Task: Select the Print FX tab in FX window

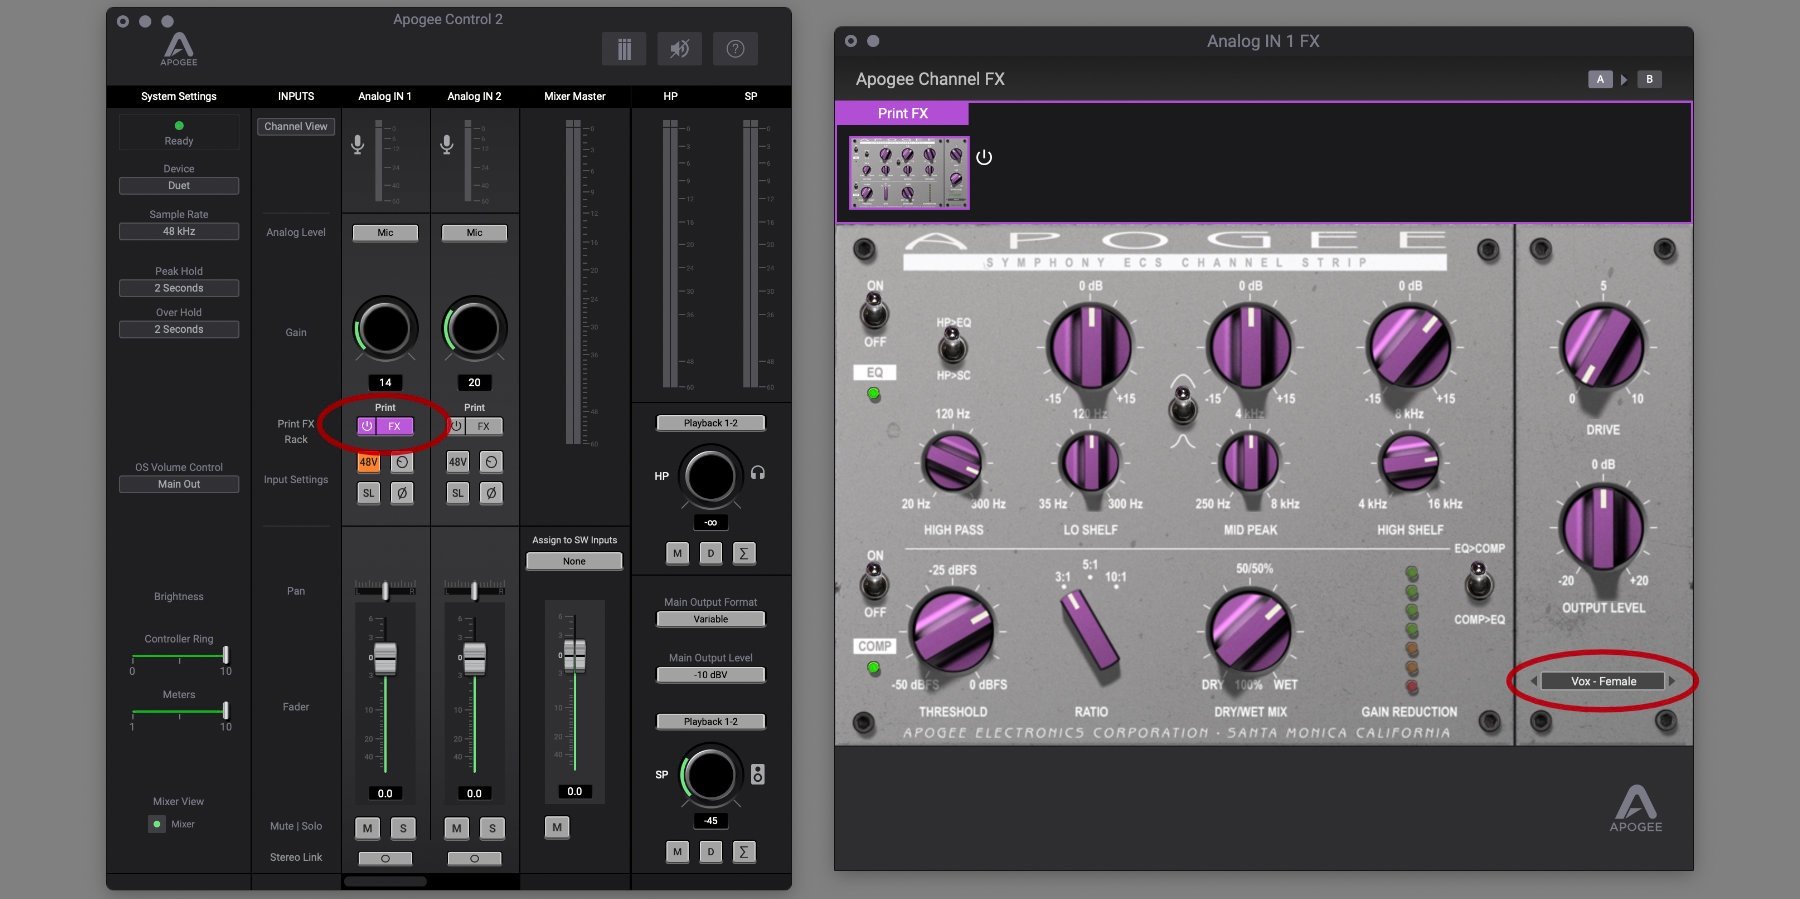Action: point(903,113)
